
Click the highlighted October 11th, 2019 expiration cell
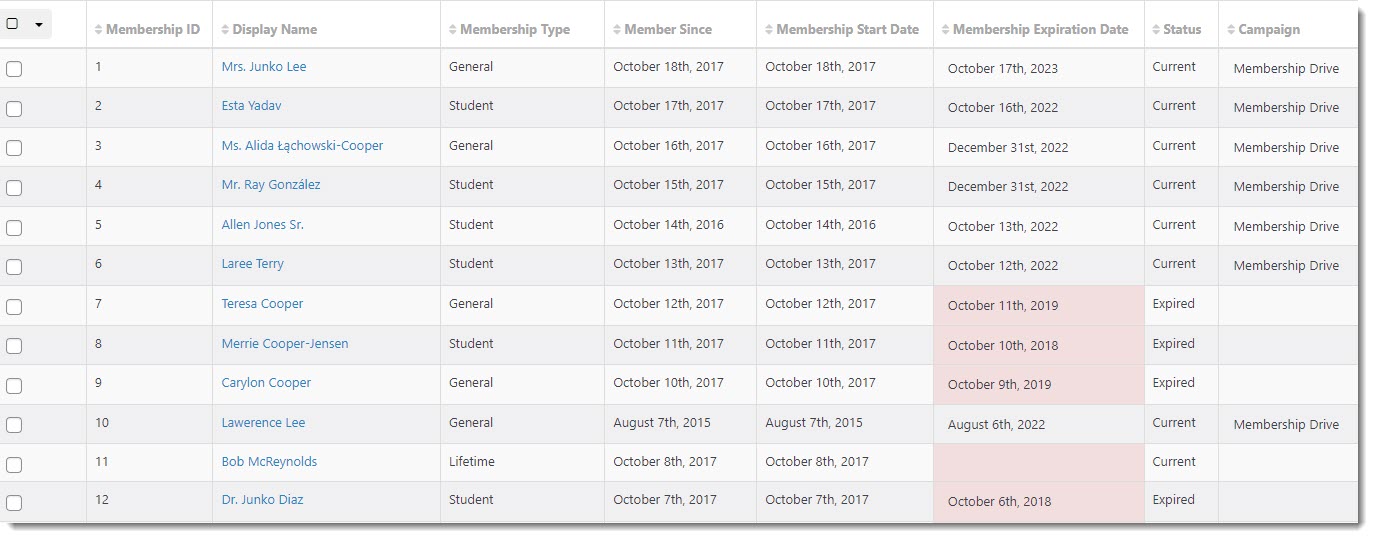[x=1038, y=305]
